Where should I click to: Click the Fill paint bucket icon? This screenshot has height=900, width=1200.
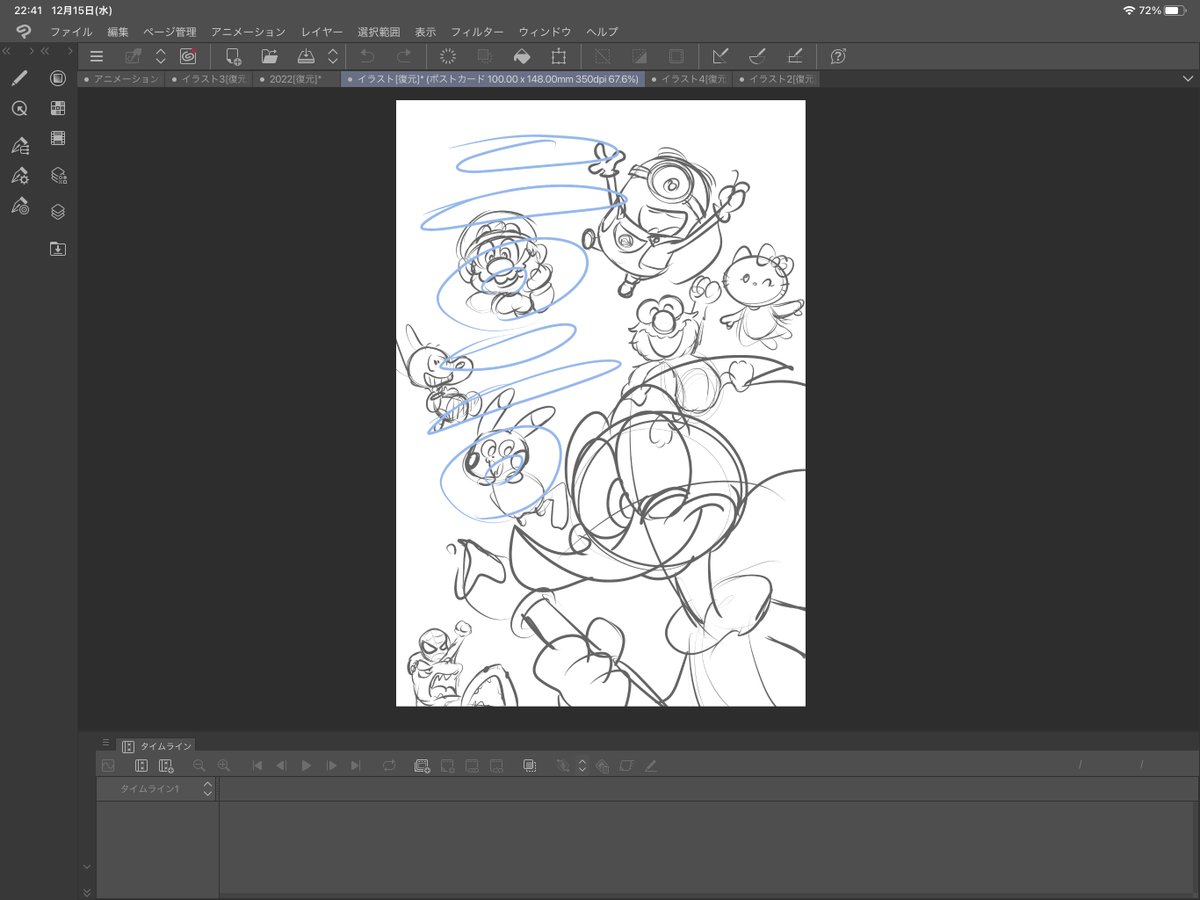pos(521,57)
